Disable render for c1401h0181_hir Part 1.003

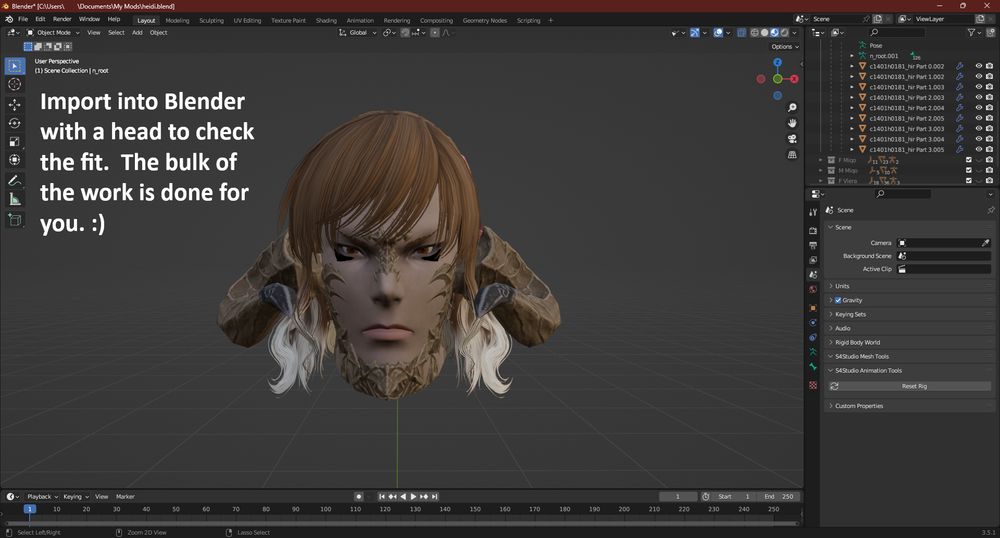click(x=989, y=87)
